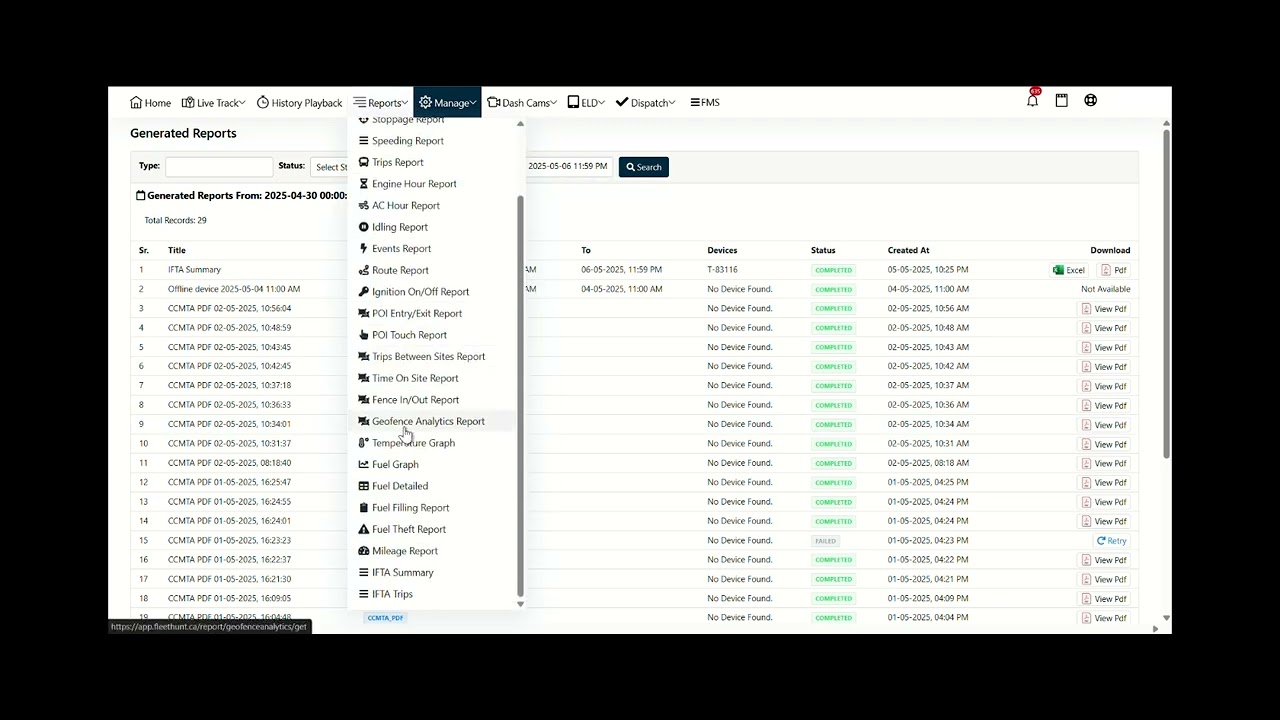Screen dimensions: 1280x720
Task: Click the Route Report route icon
Action: pyautogui.click(x=364, y=270)
